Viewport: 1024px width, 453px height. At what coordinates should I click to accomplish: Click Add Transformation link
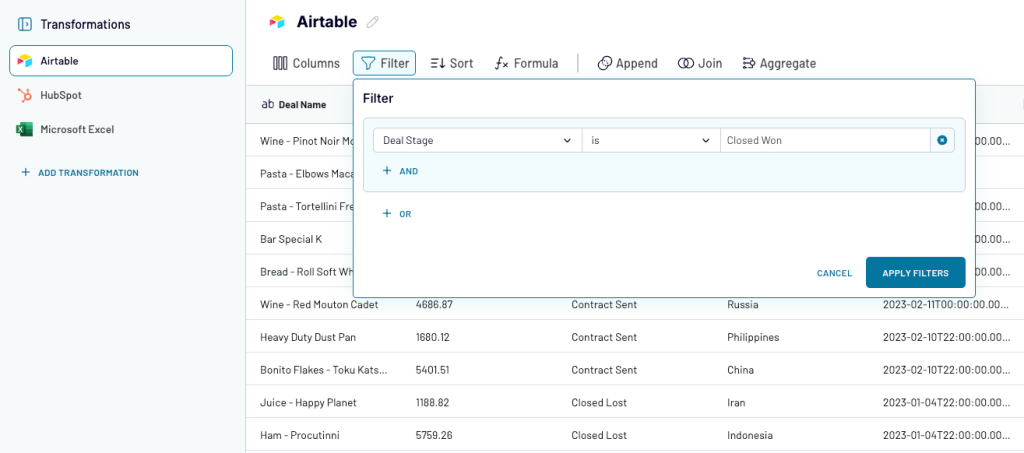[x=80, y=173]
